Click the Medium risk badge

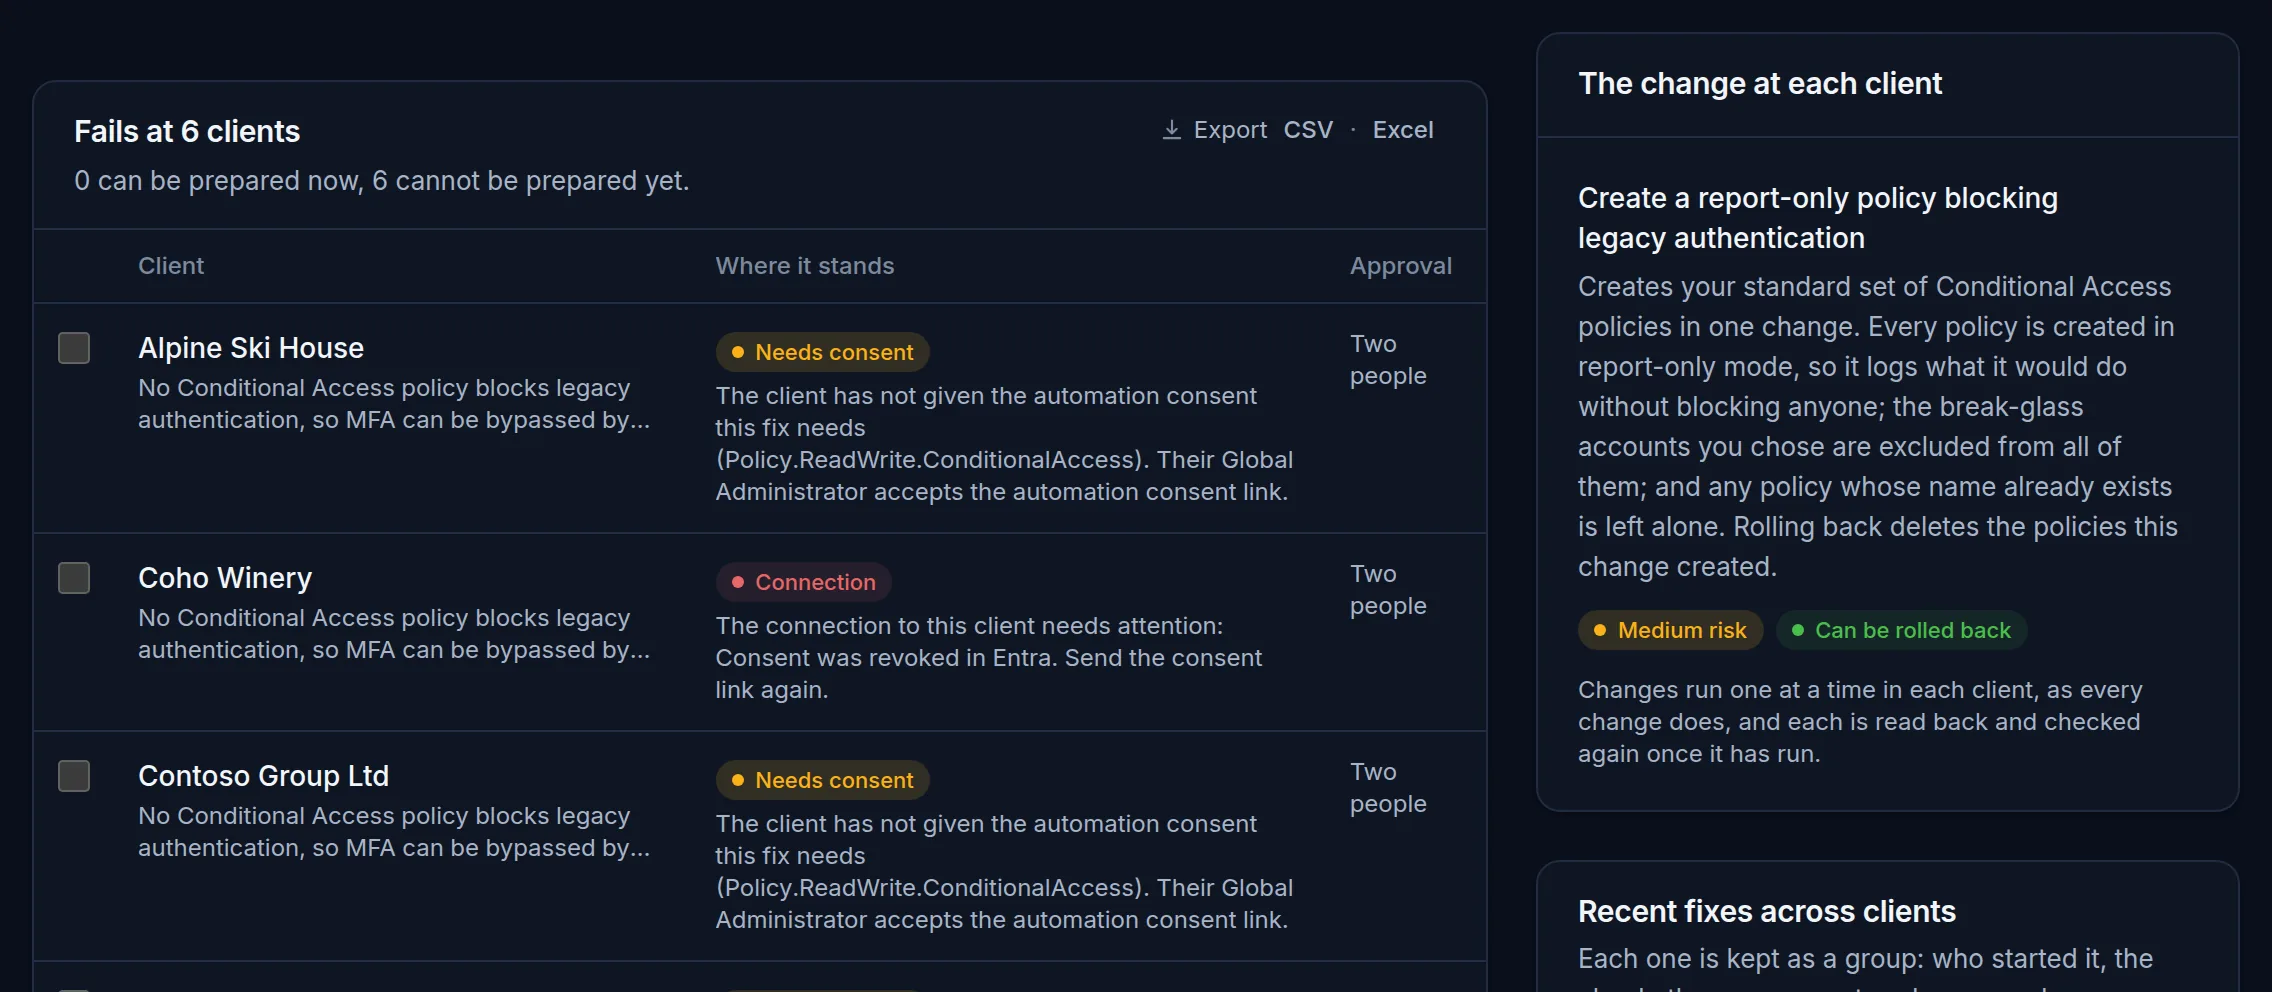tap(1670, 630)
